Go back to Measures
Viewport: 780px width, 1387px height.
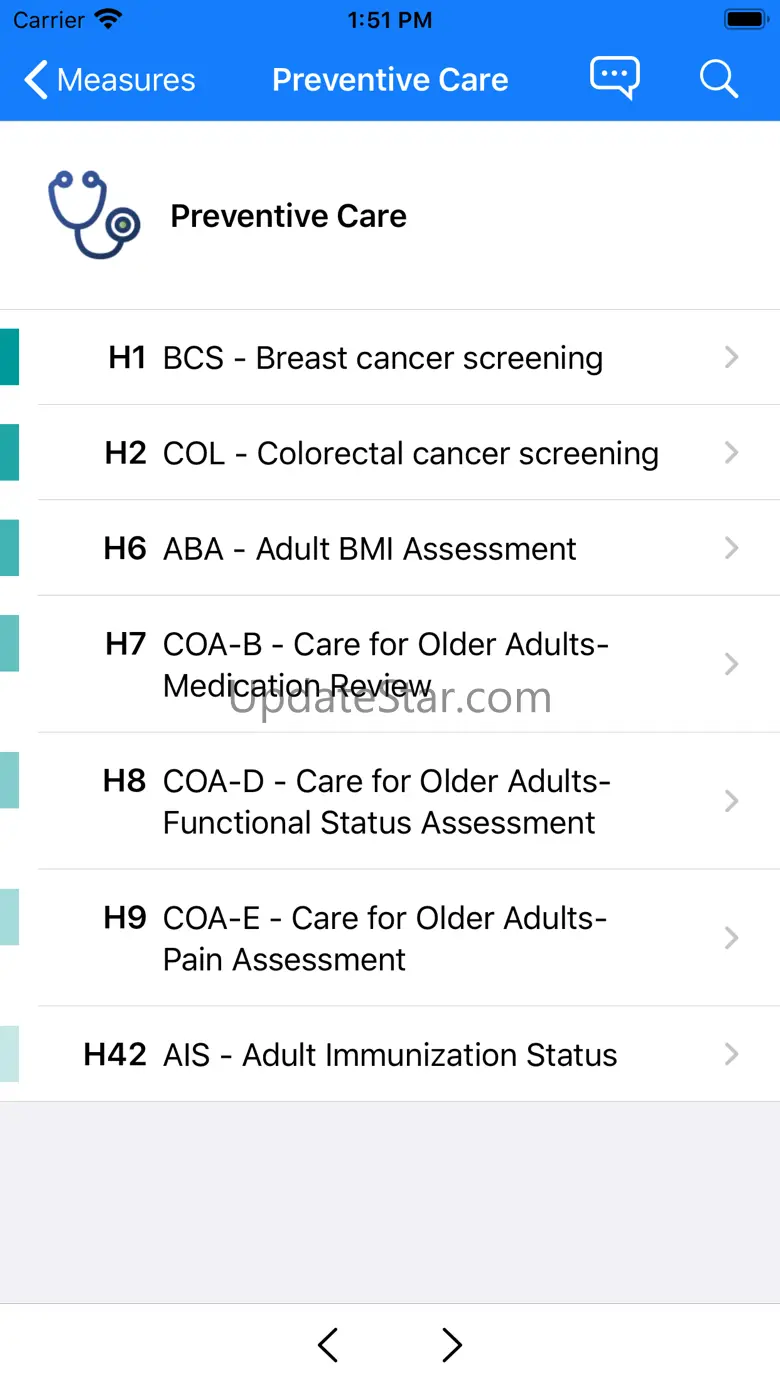tap(110, 80)
